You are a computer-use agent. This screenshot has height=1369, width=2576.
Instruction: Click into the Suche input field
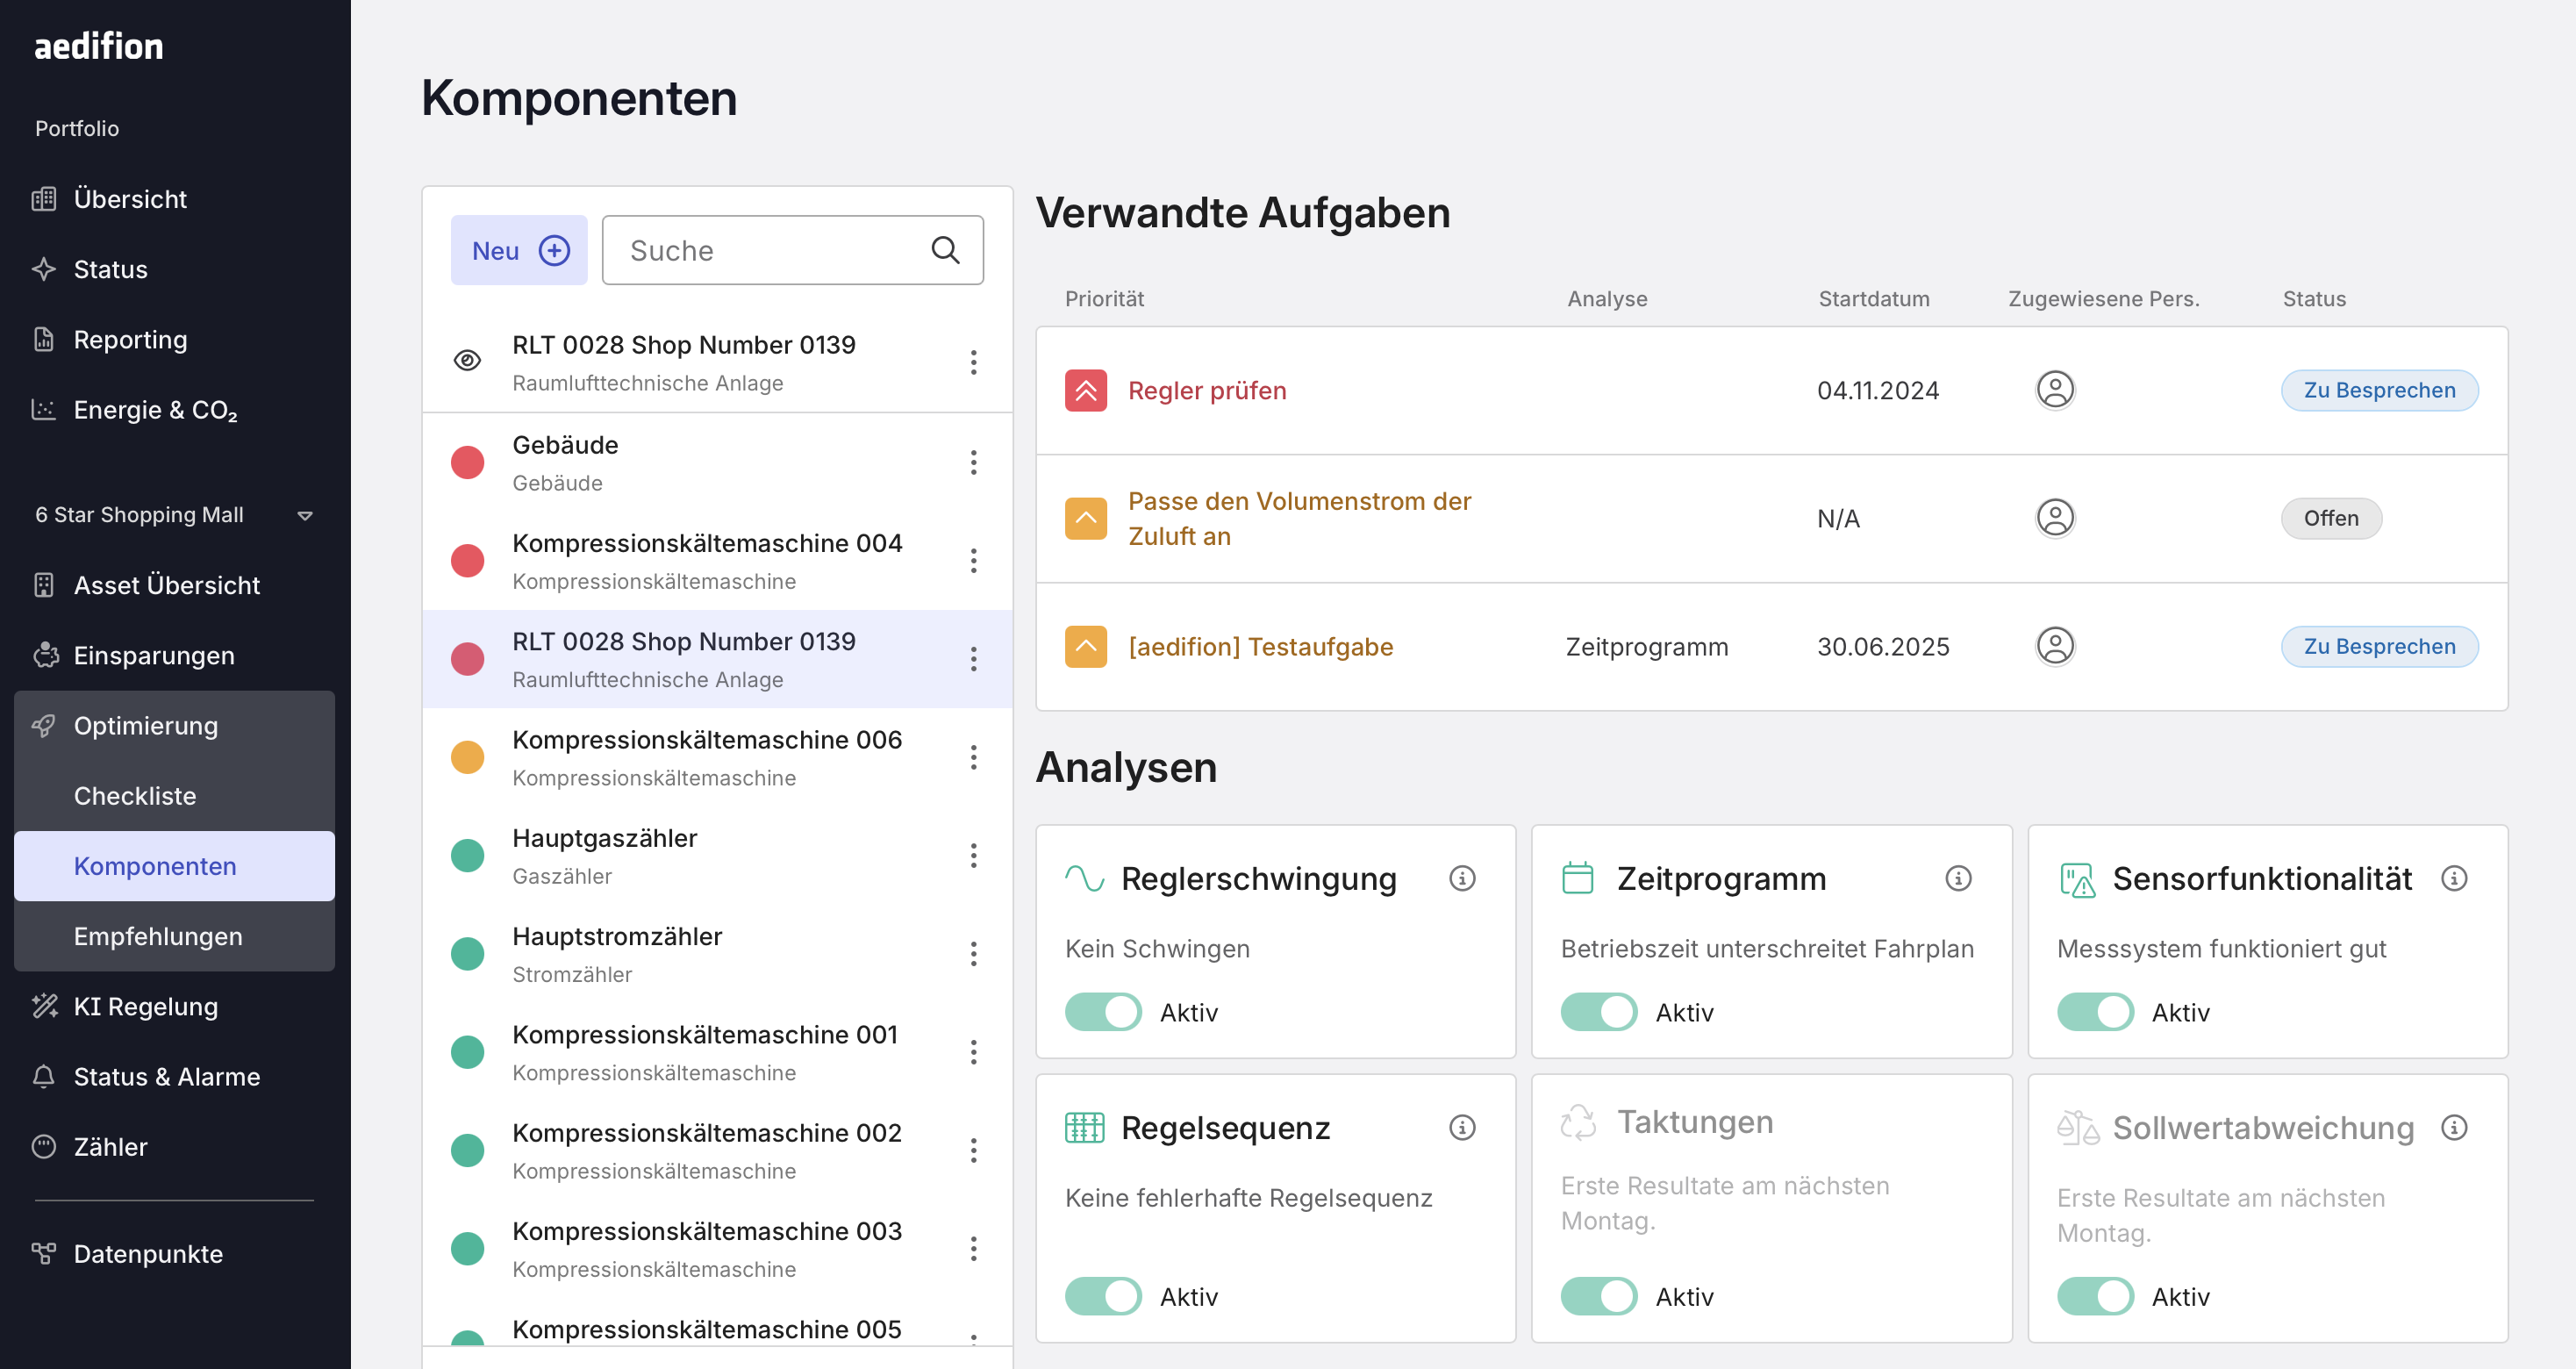click(x=770, y=250)
